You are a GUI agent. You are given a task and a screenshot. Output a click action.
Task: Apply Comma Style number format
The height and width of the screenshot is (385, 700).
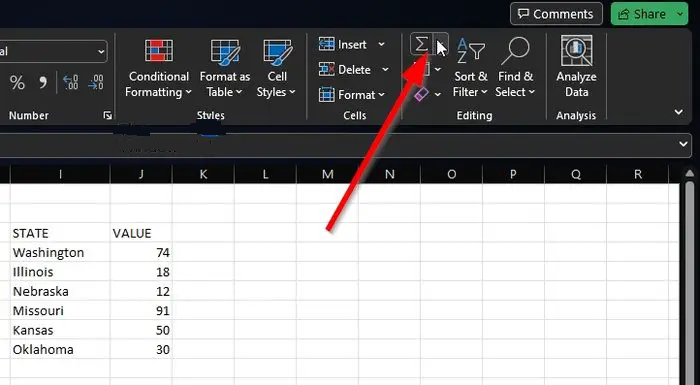(43, 83)
